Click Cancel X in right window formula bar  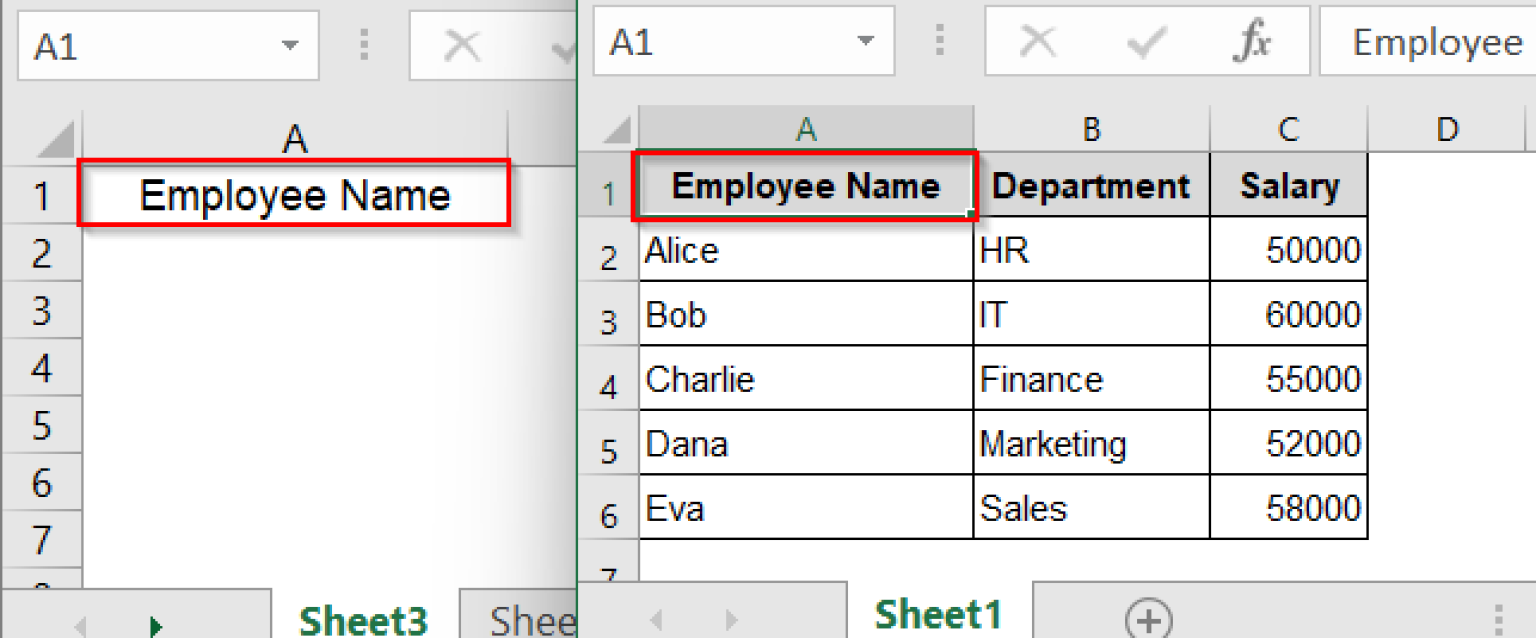pyautogui.click(x=1040, y=43)
